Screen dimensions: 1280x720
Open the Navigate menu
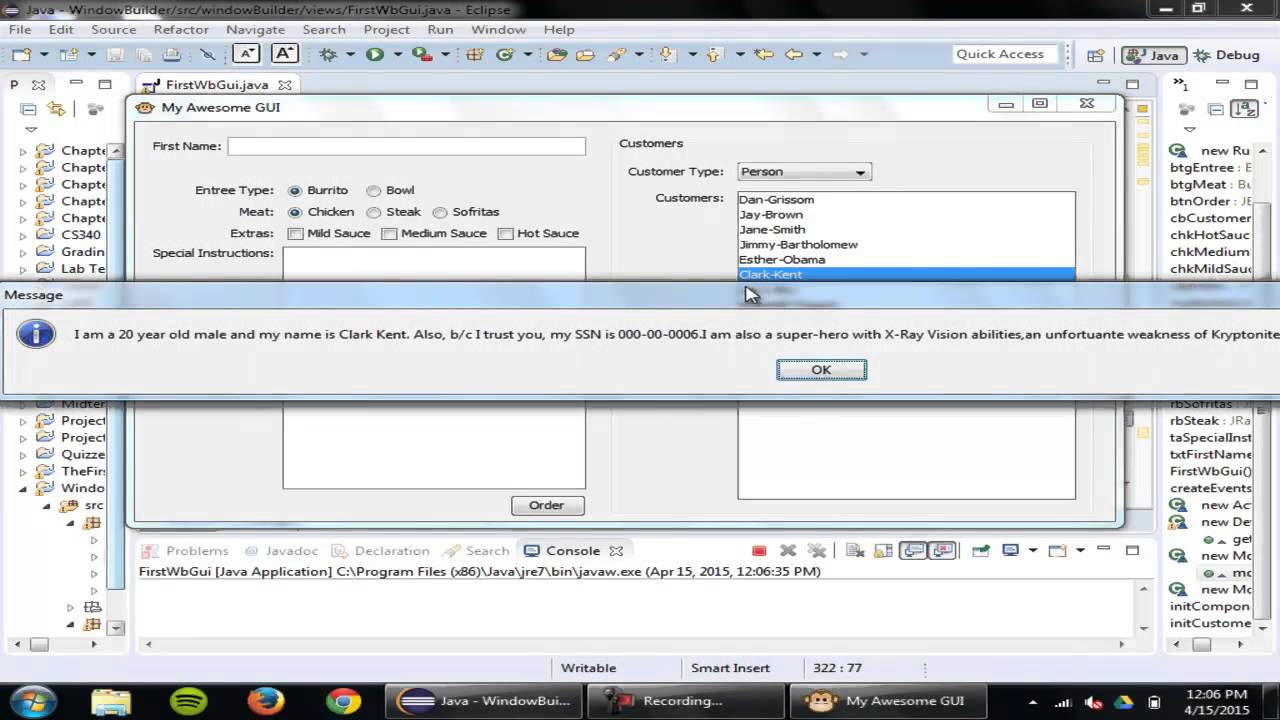[x=255, y=30]
